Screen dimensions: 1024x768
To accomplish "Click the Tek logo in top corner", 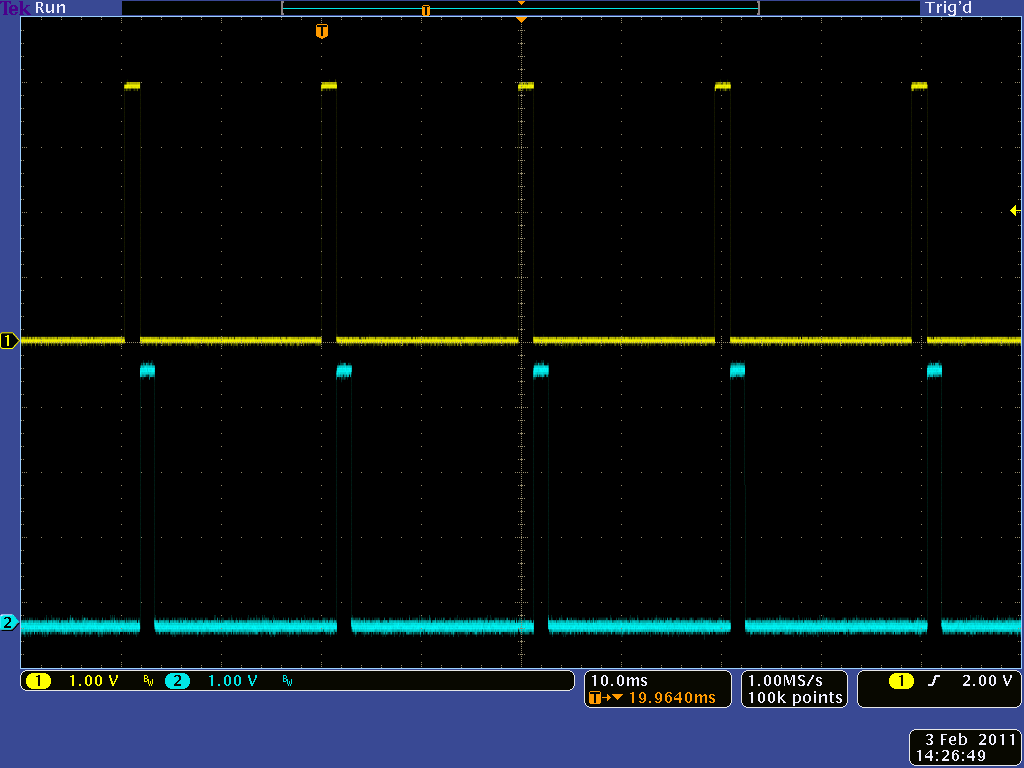I will click(x=16, y=8).
